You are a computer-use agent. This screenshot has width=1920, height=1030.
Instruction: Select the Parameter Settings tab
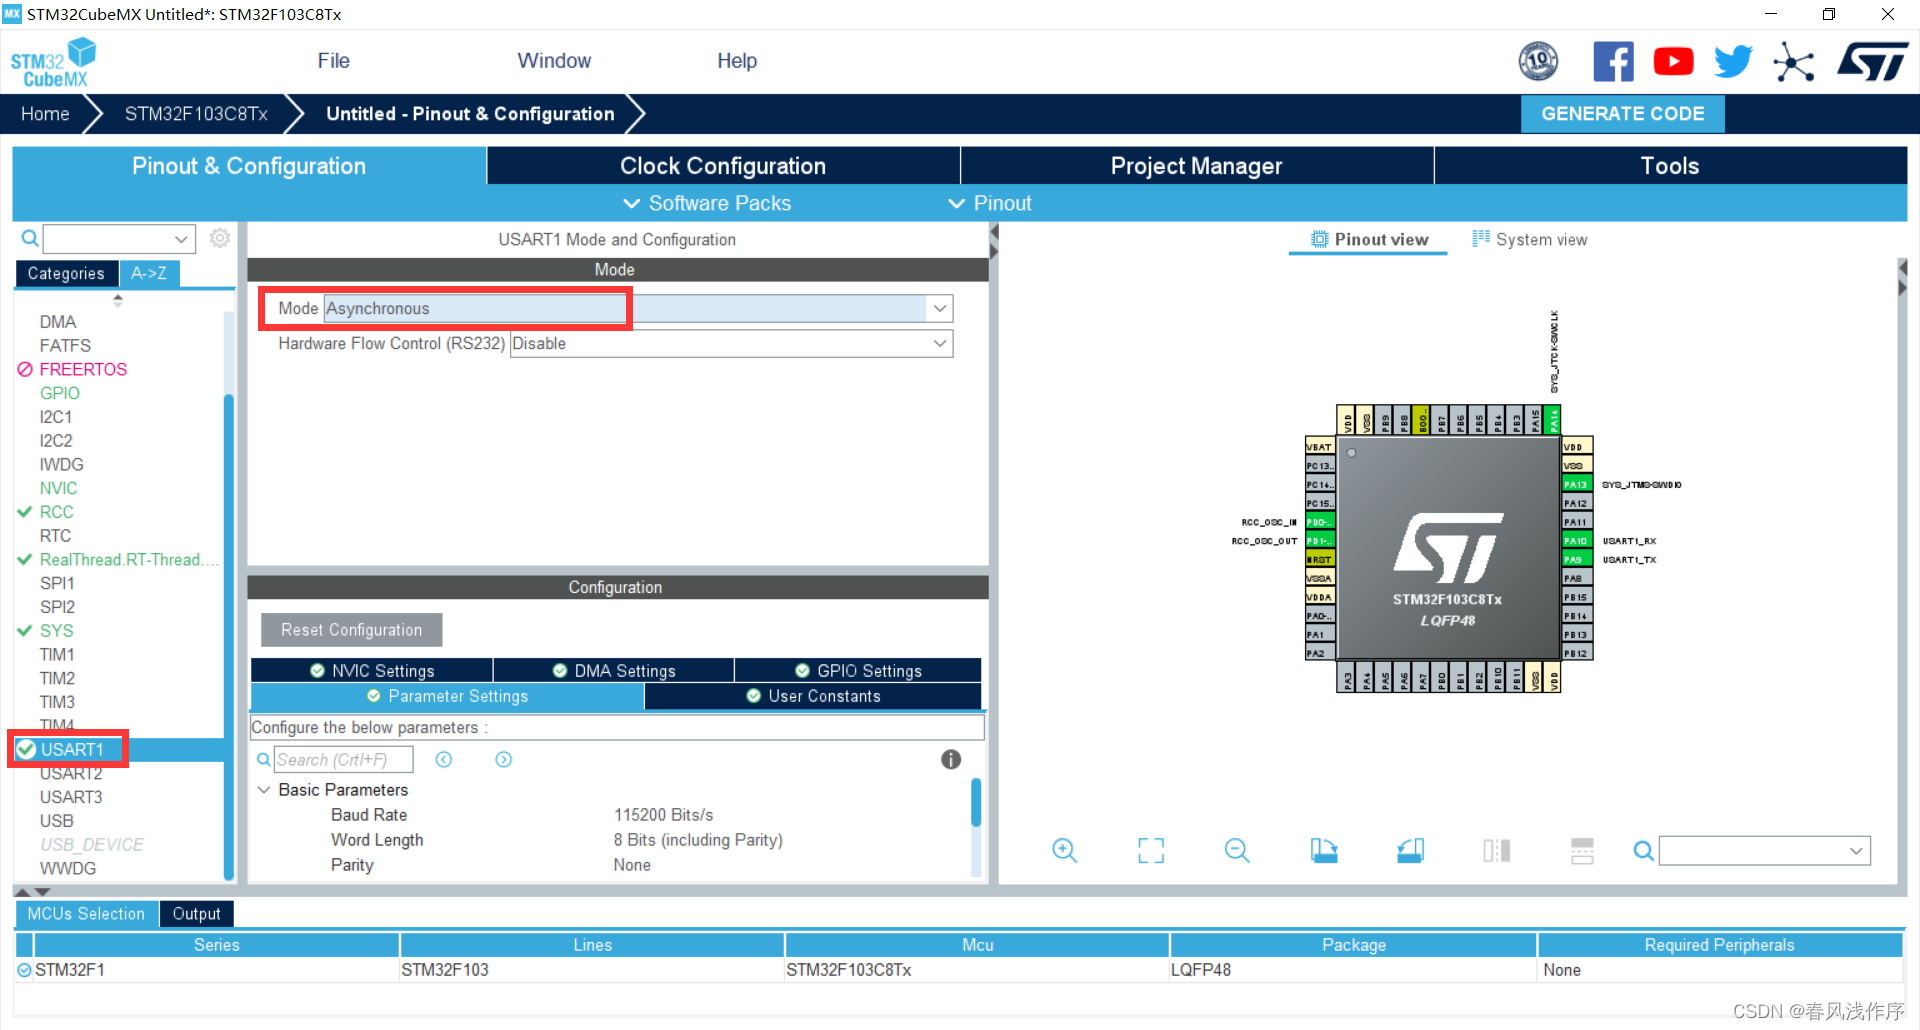(x=447, y=696)
